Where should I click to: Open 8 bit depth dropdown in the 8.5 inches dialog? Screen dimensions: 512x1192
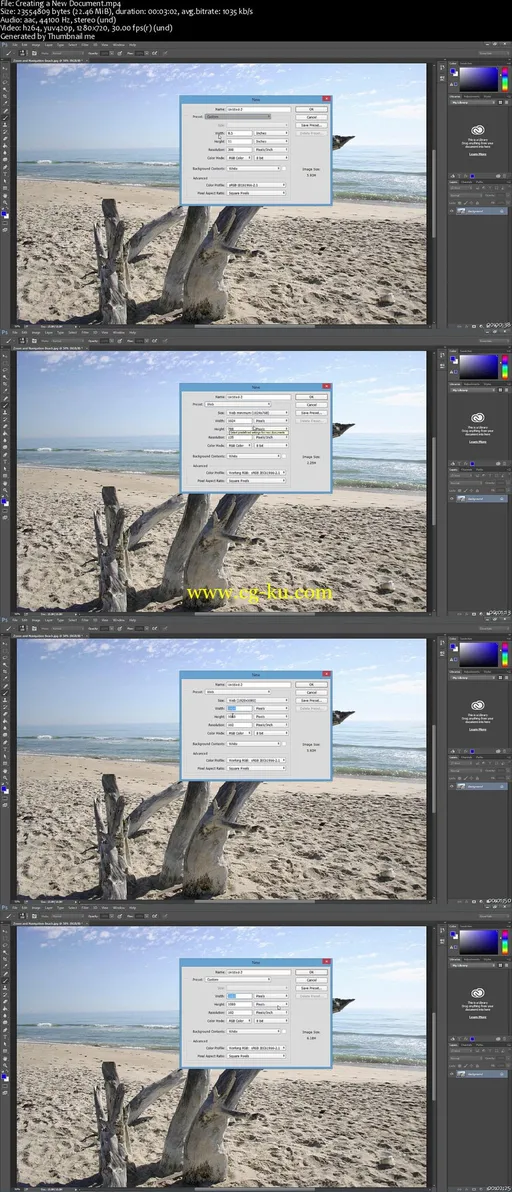click(x=271, y=158)
